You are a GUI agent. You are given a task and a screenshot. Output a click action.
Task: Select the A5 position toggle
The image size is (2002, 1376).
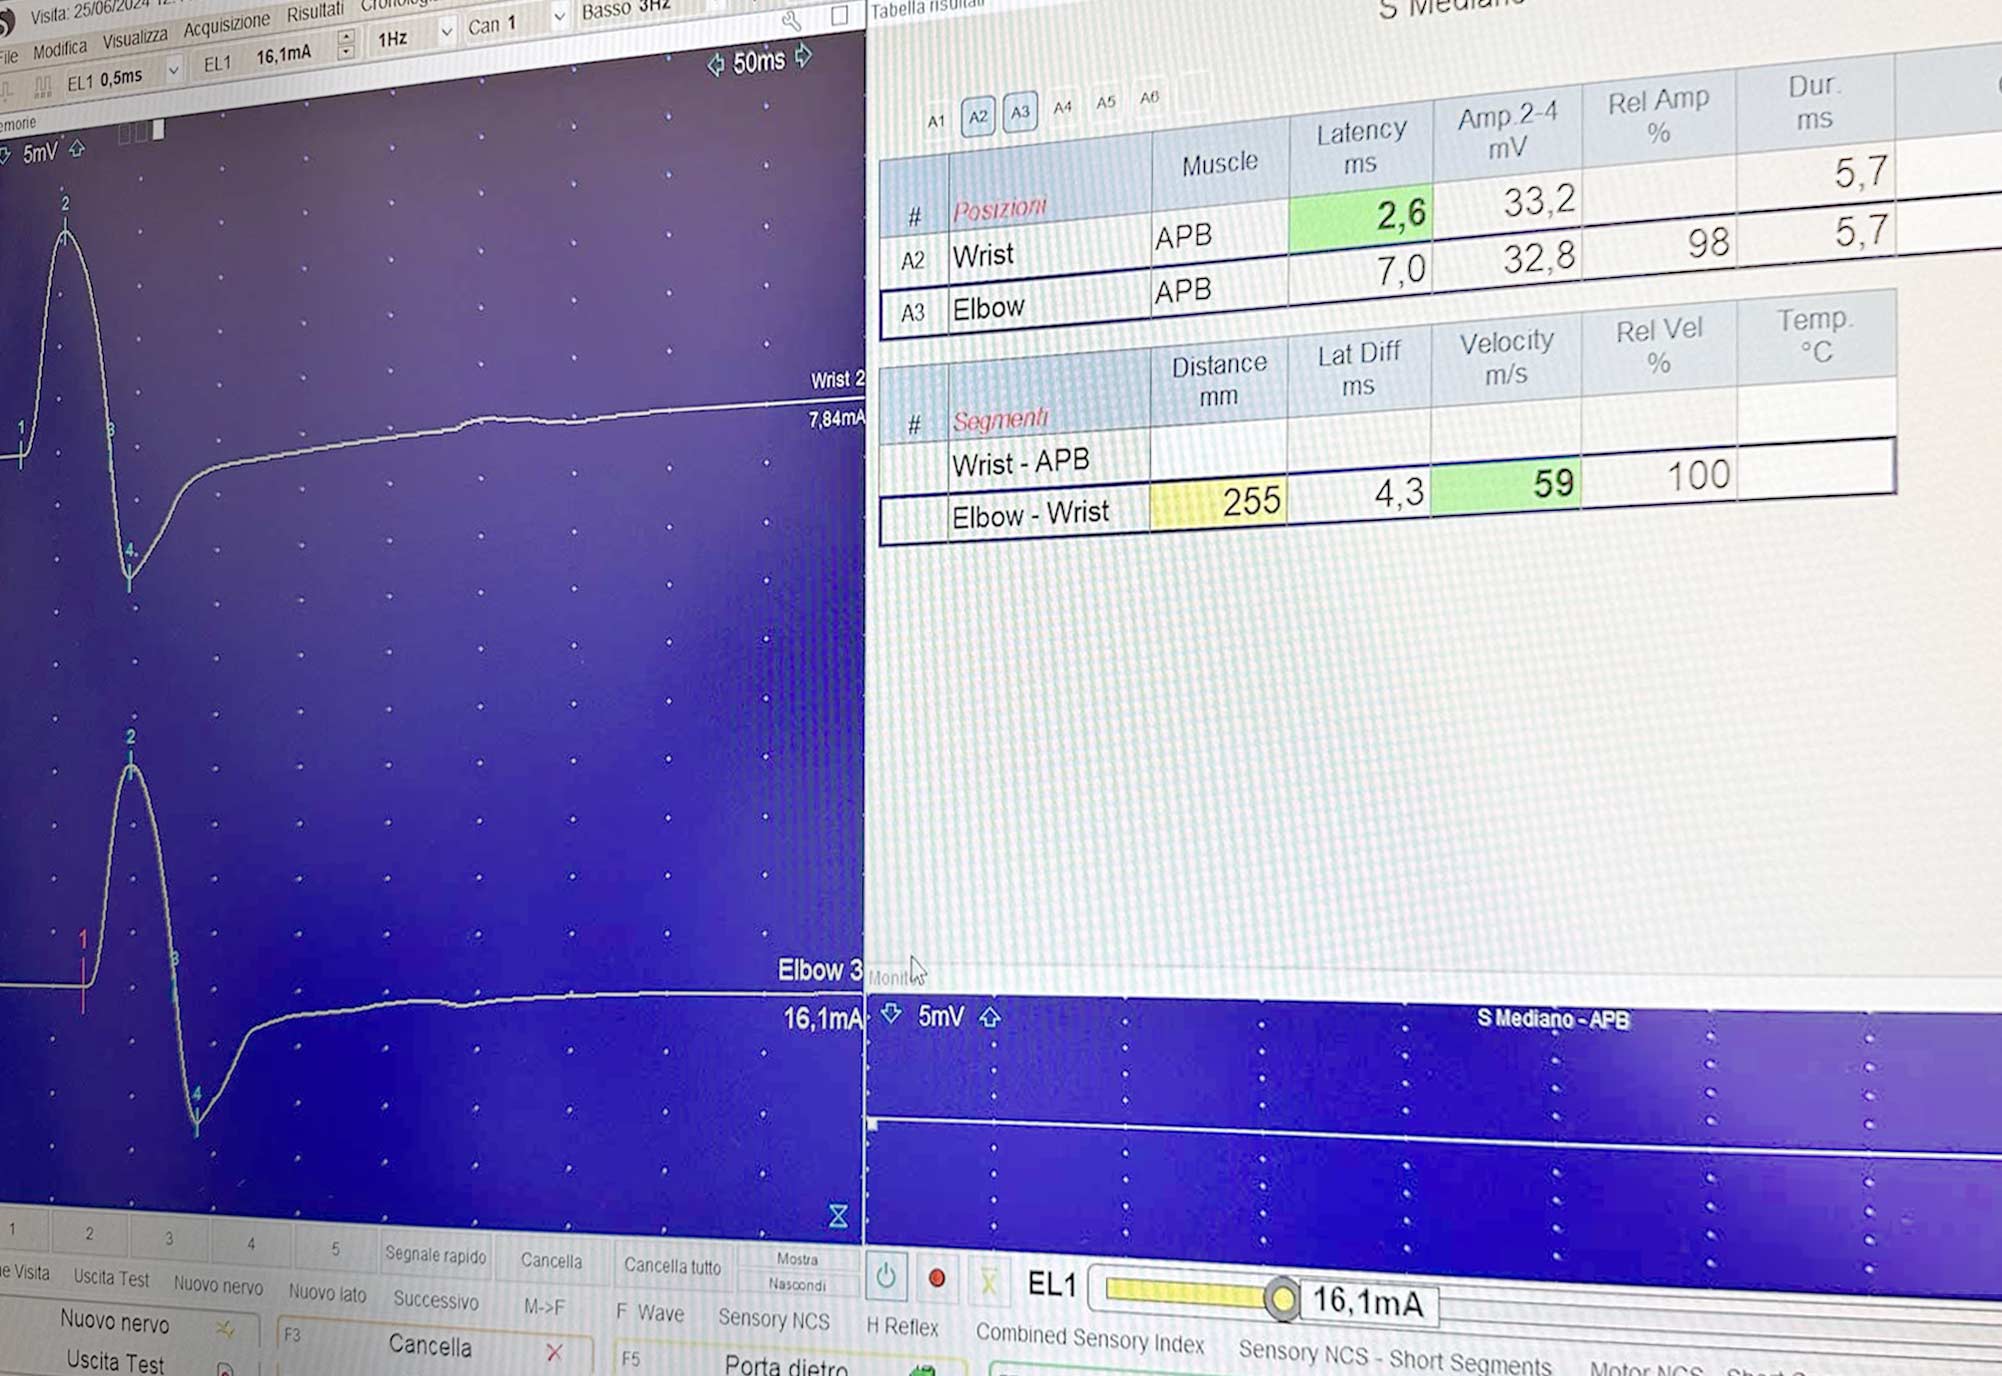(x=1106, y=102)
